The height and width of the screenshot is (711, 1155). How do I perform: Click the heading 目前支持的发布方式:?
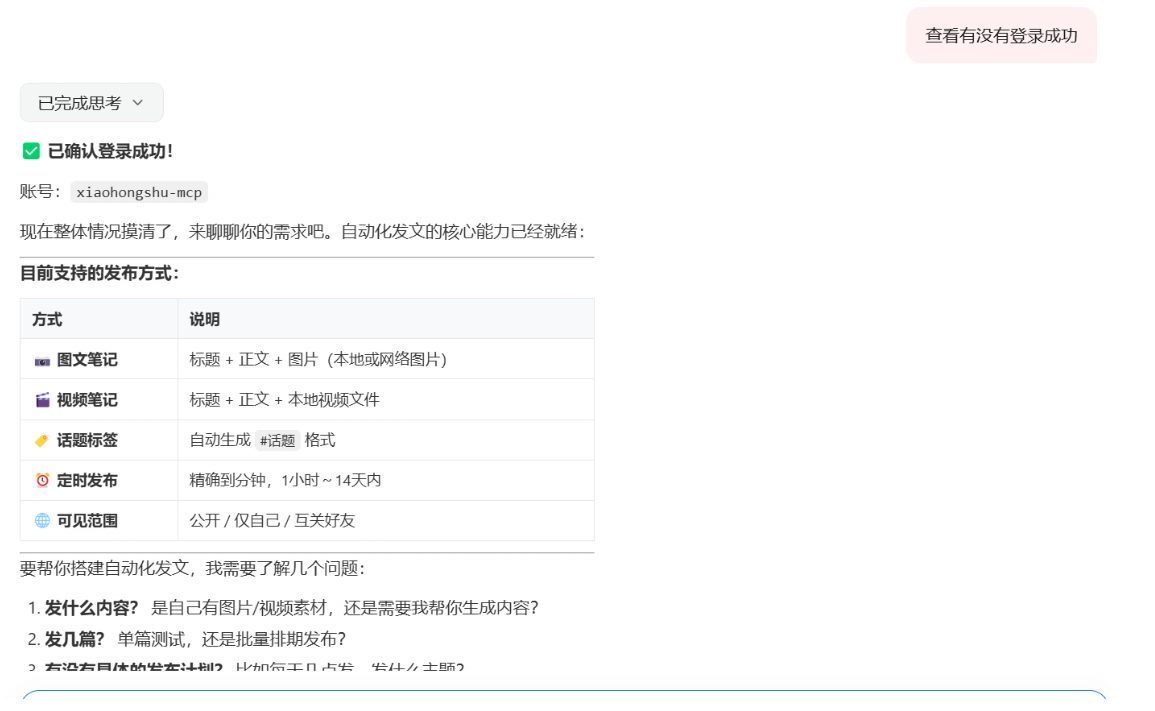coord(99,273)
